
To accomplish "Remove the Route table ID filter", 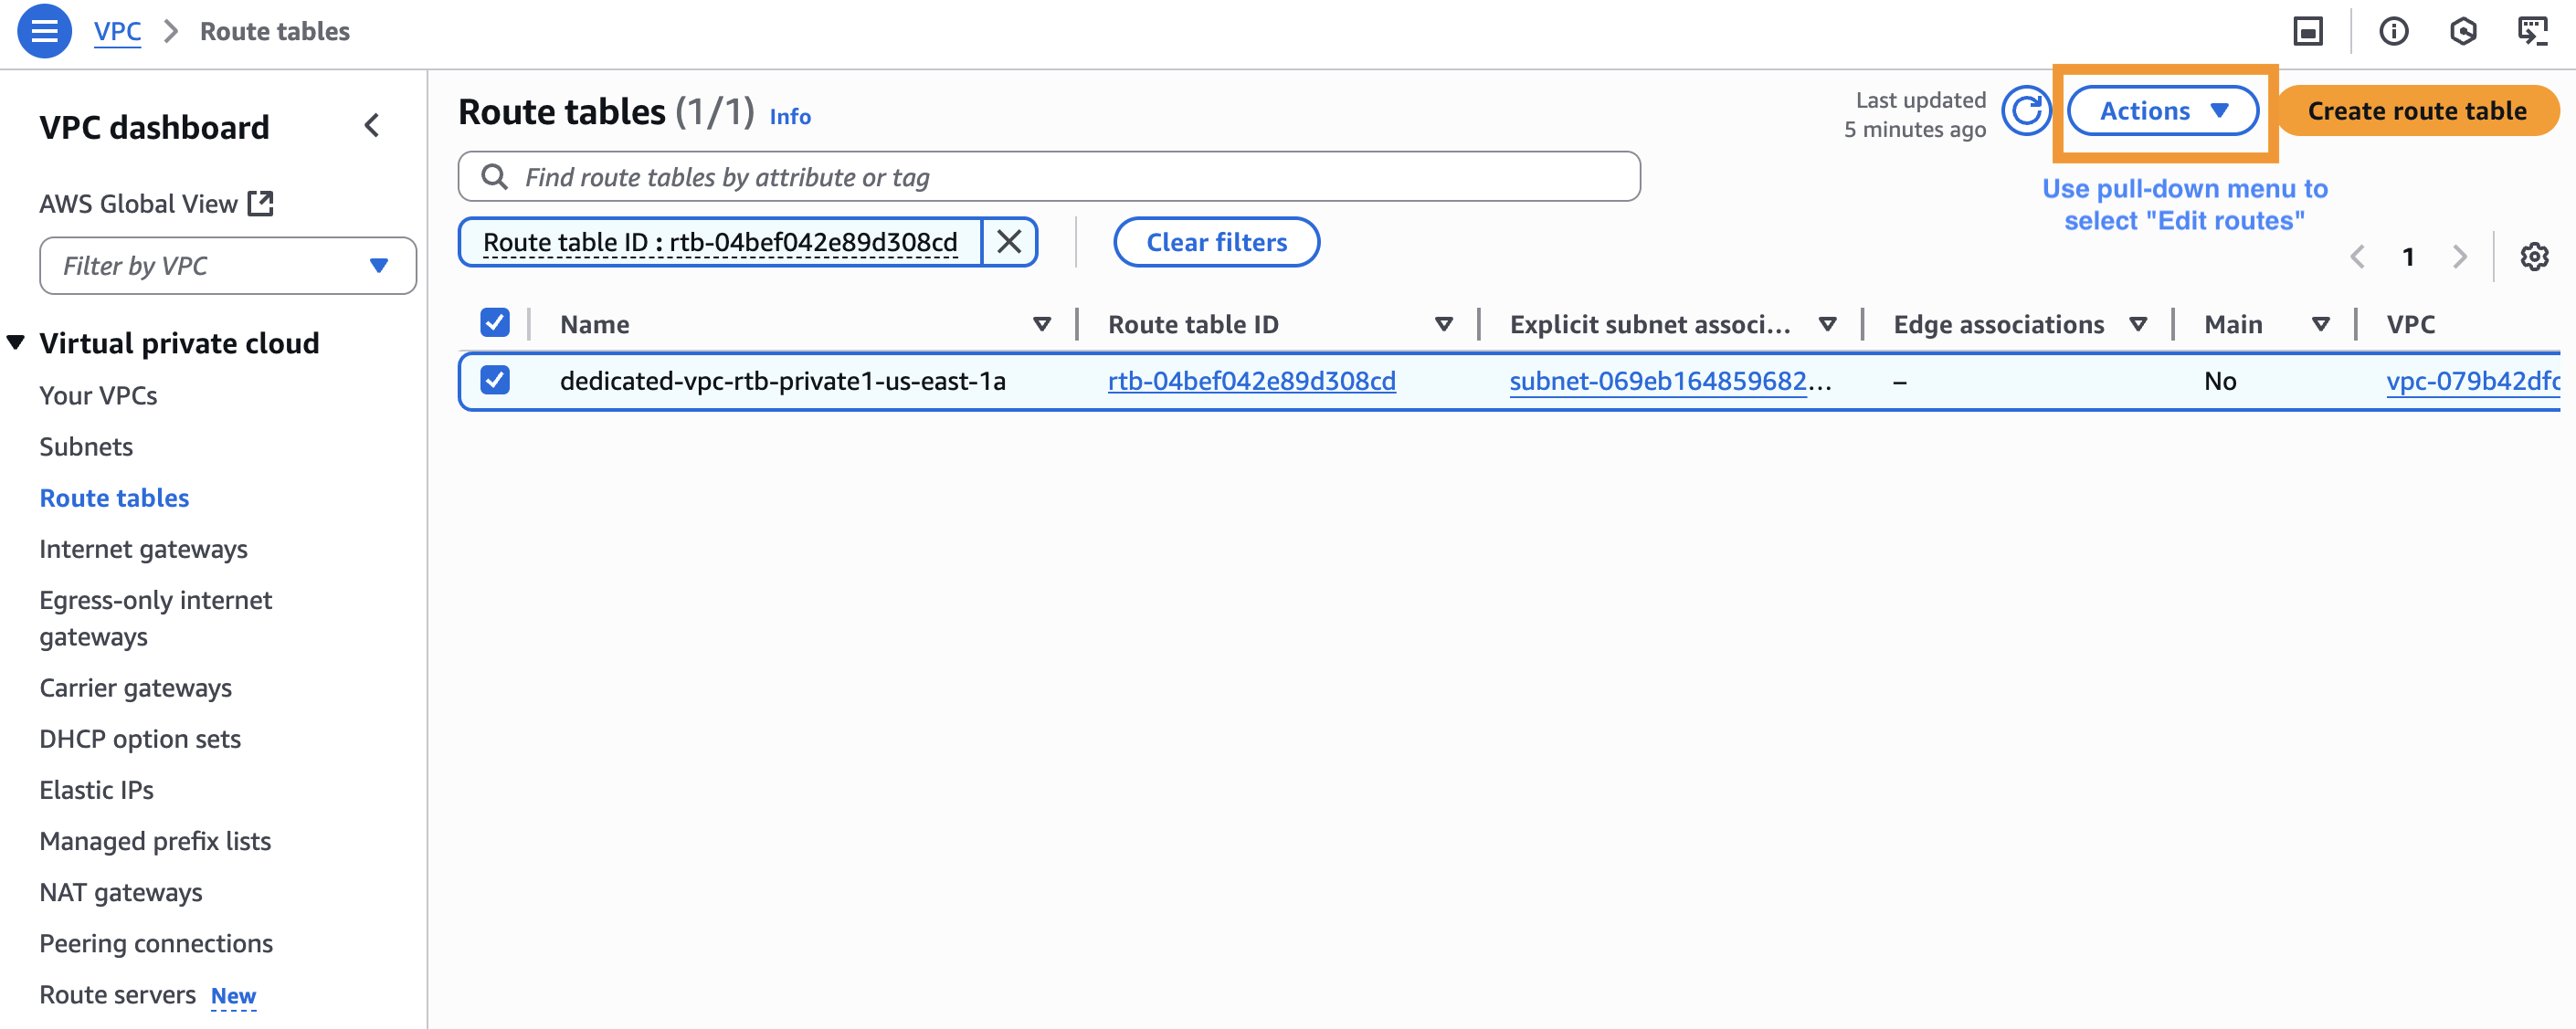I will [1009, 242].
